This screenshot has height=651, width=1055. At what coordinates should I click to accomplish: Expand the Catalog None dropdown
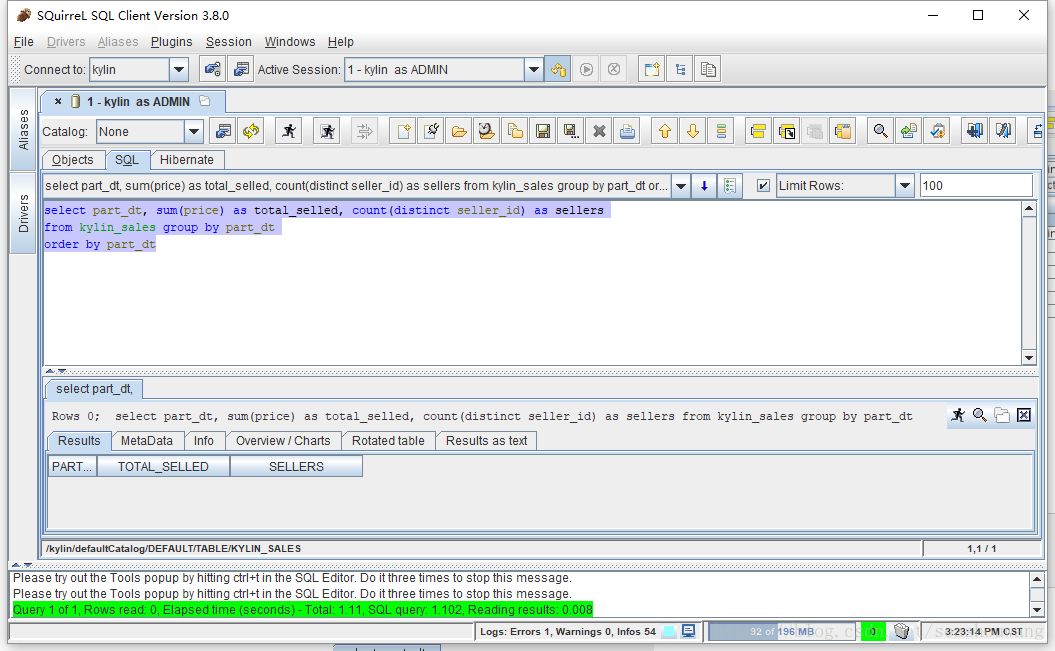194,132
